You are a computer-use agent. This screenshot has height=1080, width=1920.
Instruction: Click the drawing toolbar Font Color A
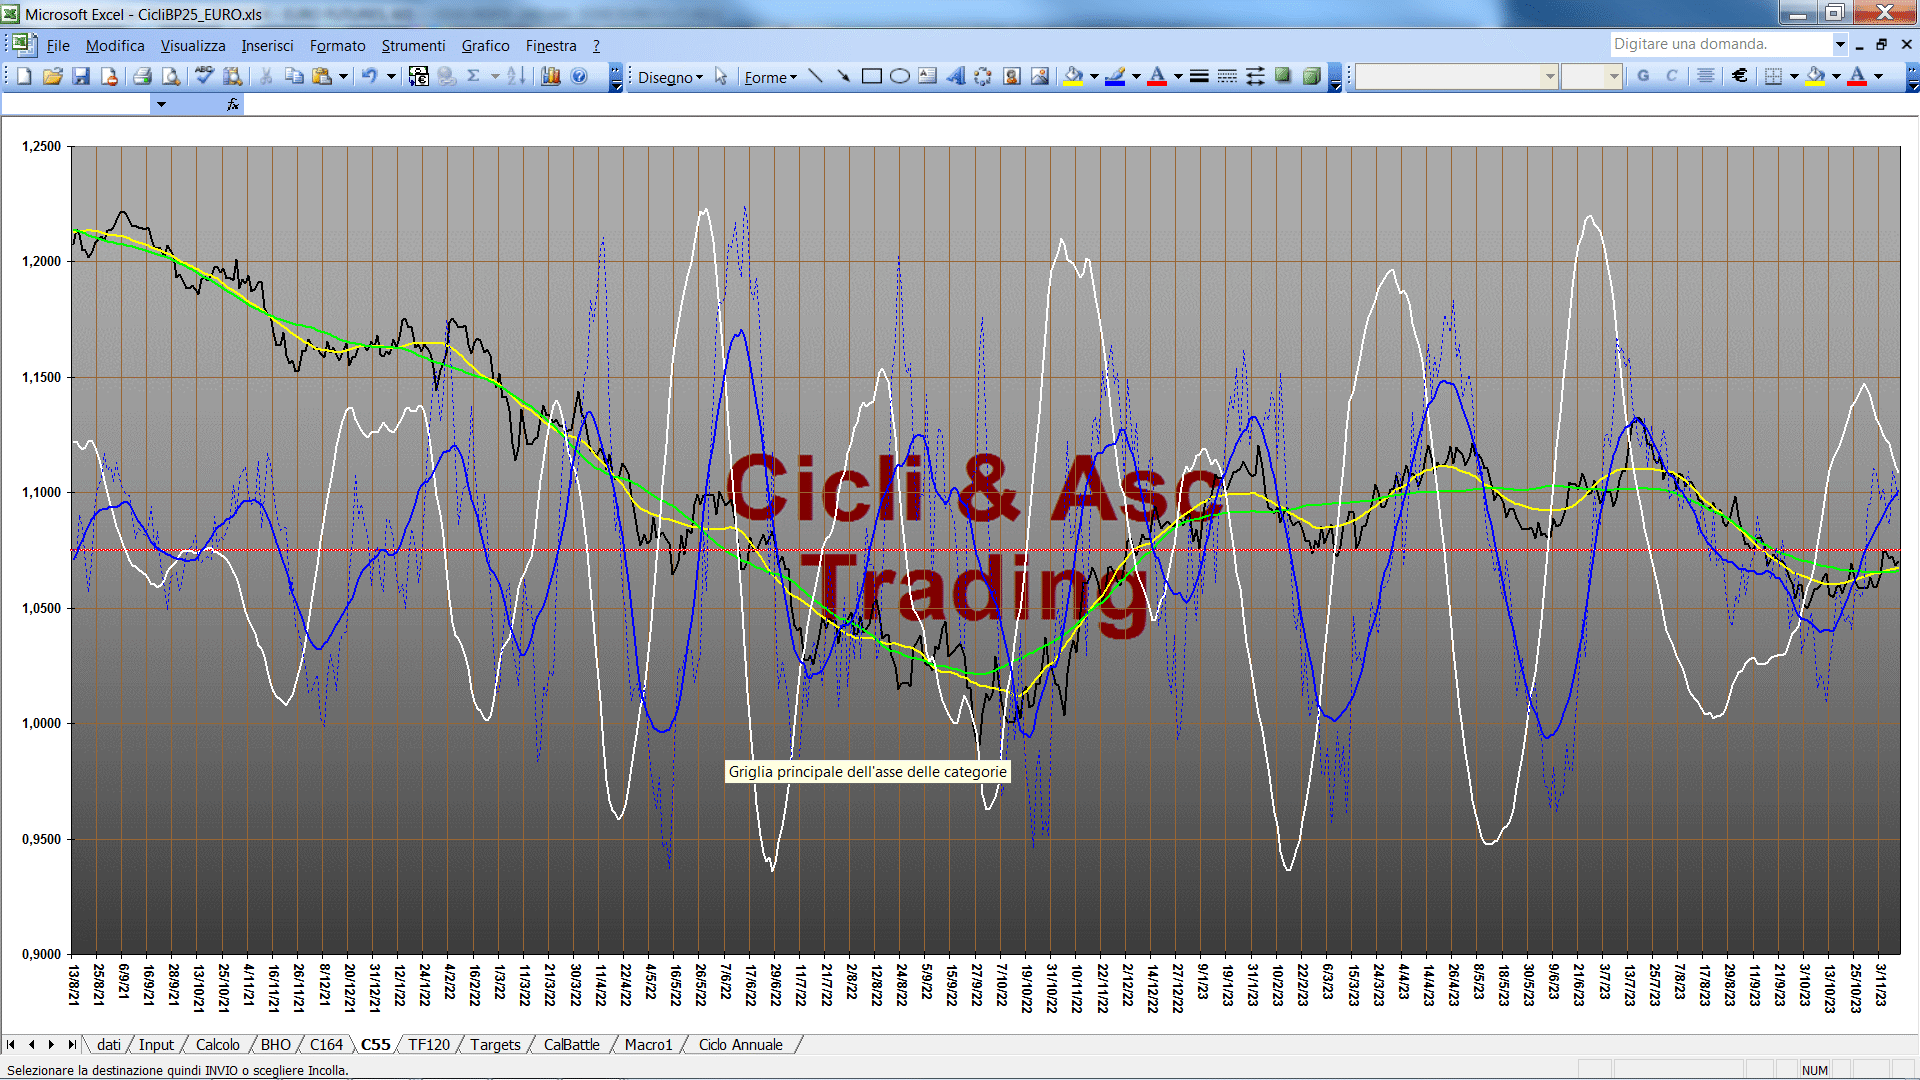pyautogui.click(x=1157, y=76)
